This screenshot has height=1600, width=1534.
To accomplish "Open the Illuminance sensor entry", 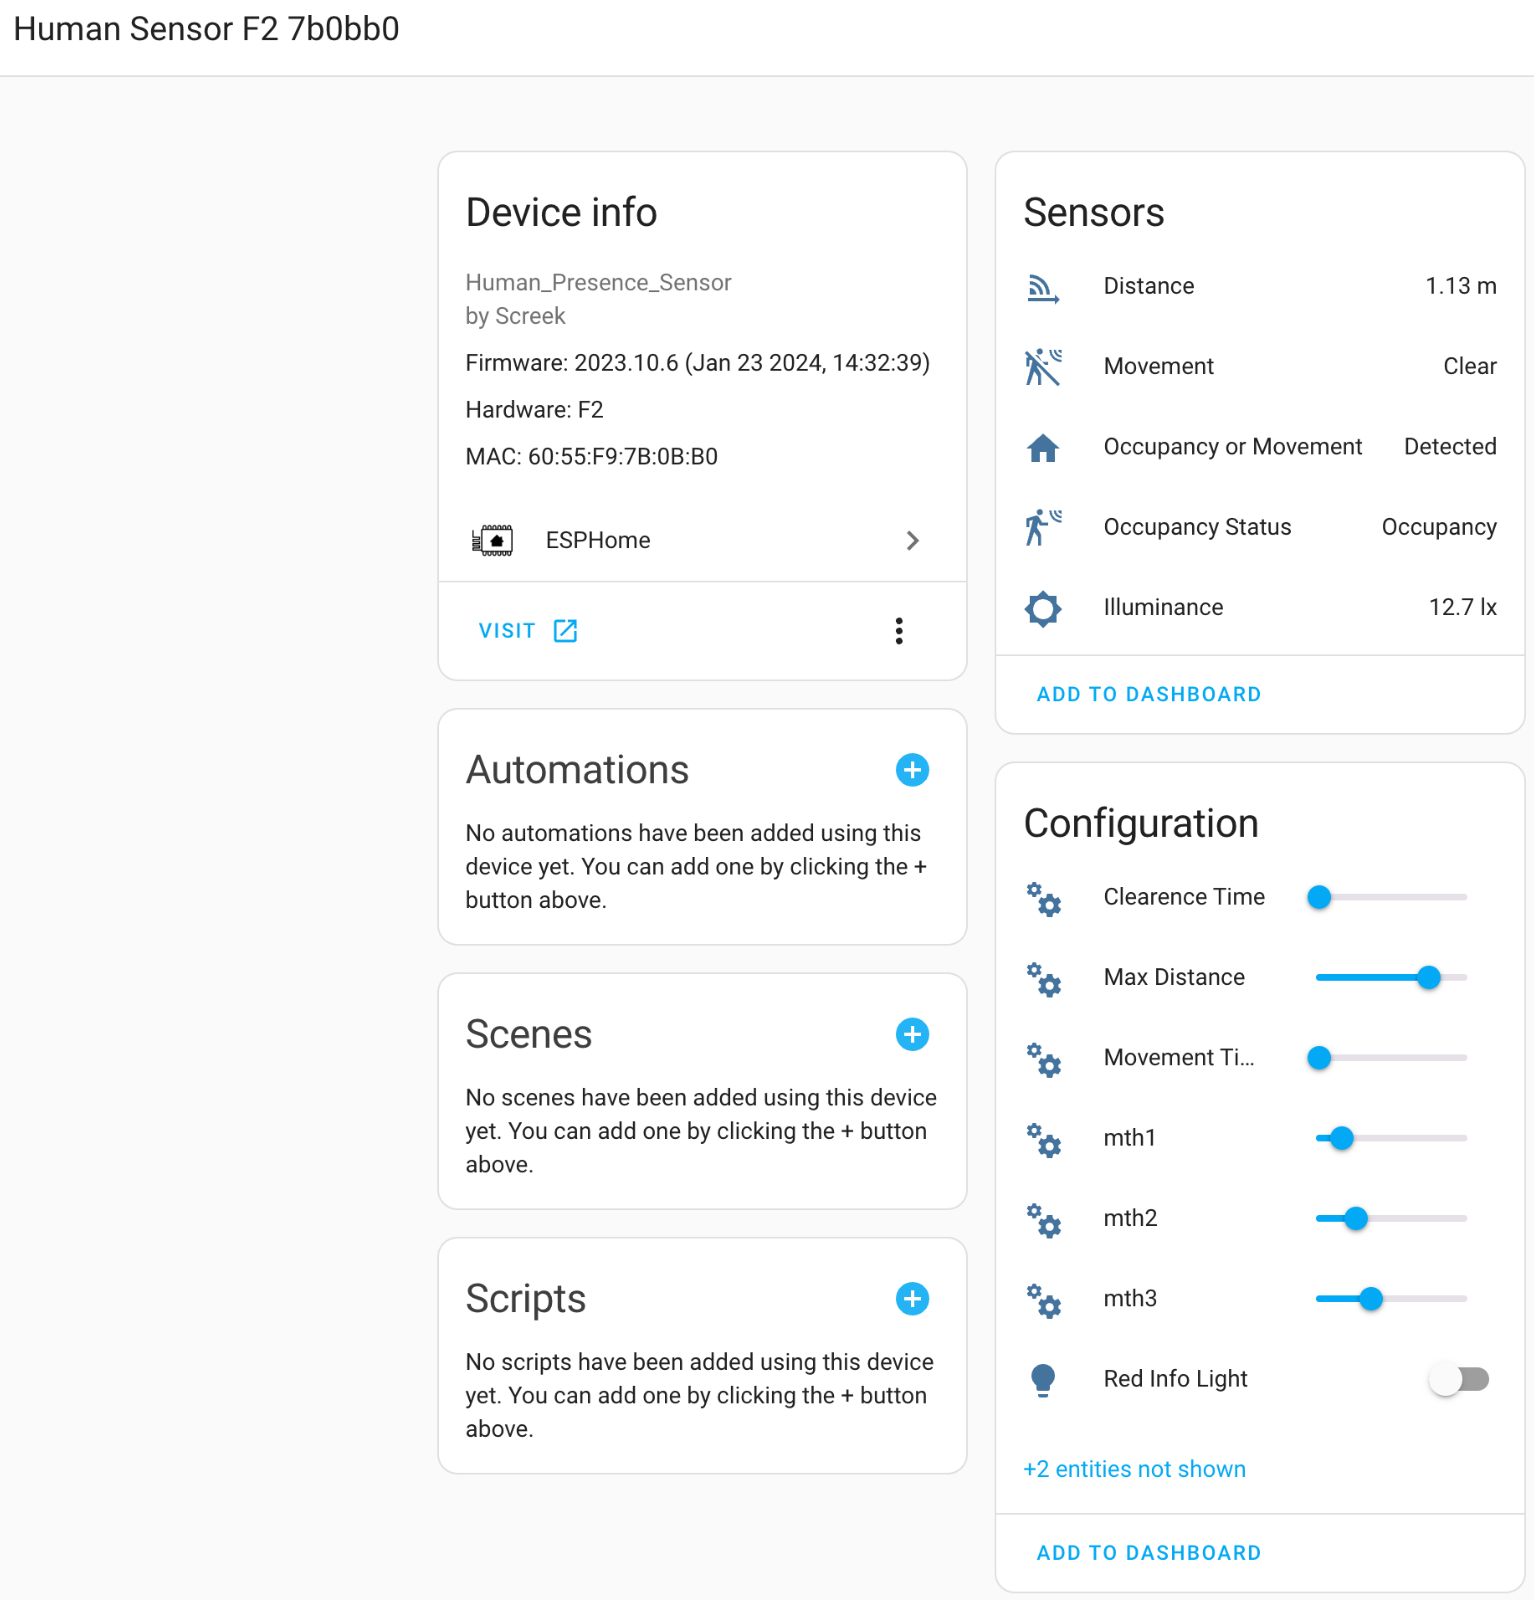I will pos(1260,608).
